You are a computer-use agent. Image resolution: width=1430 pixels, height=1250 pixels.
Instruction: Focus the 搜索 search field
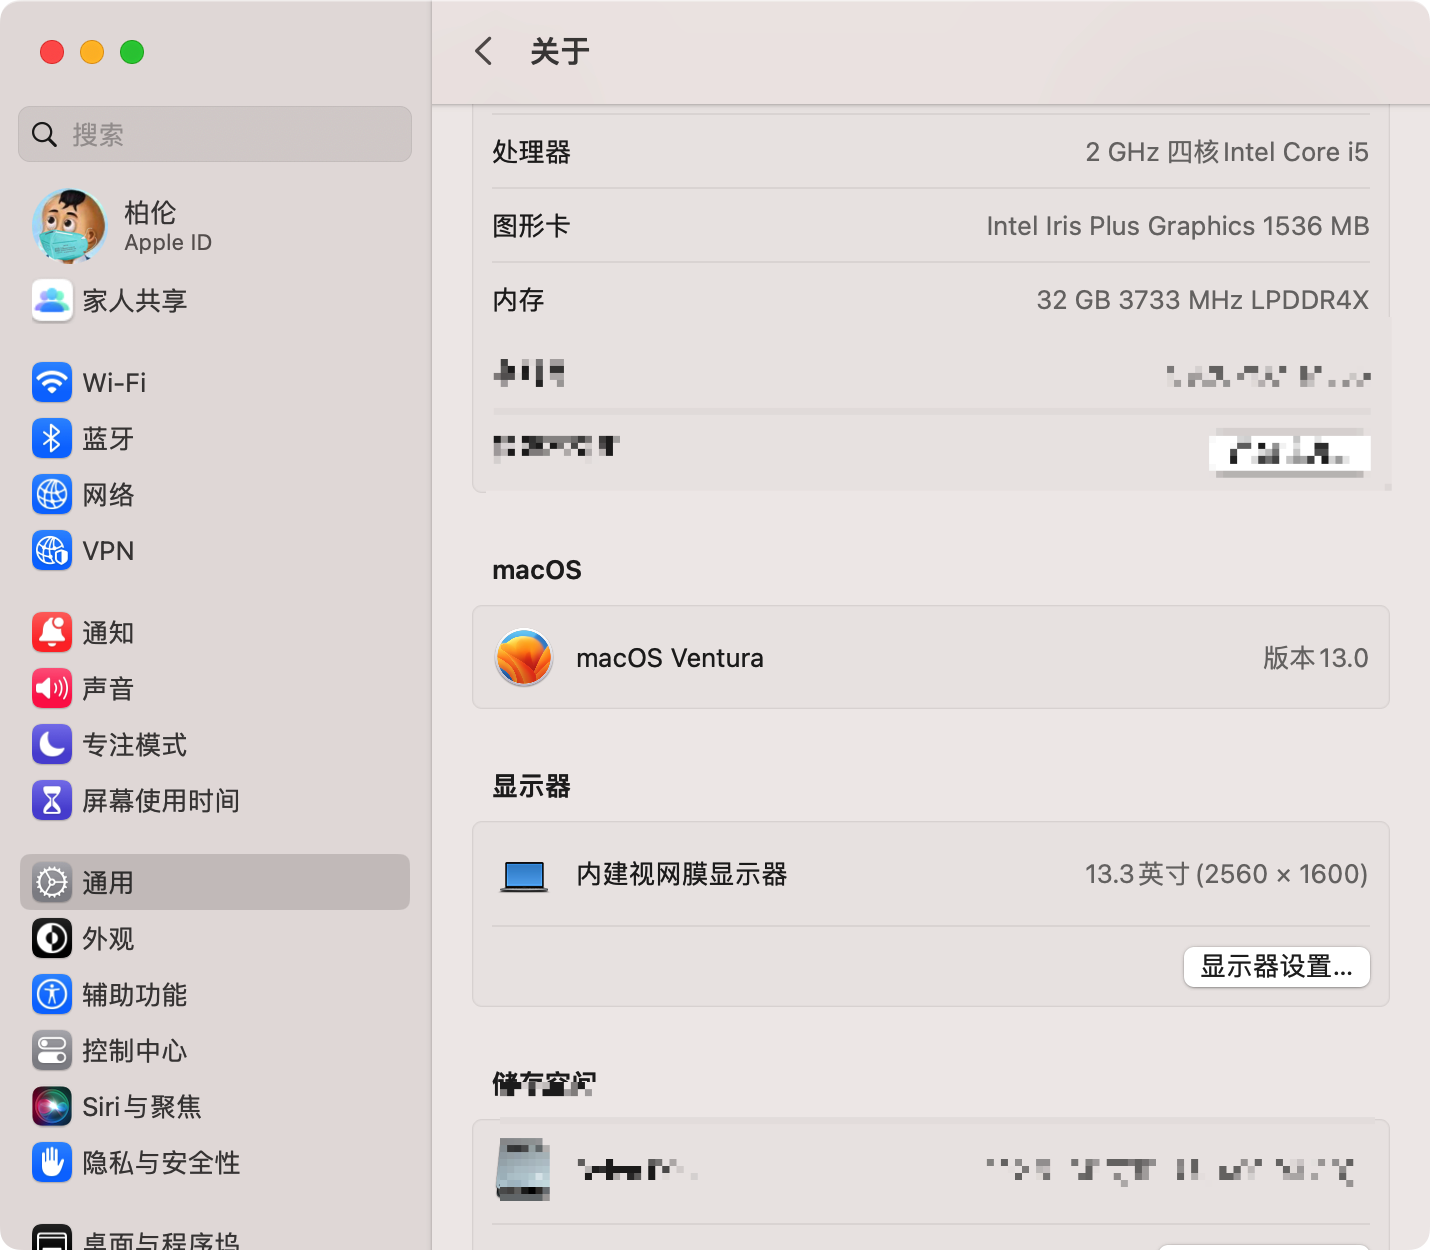click(215, 134)
